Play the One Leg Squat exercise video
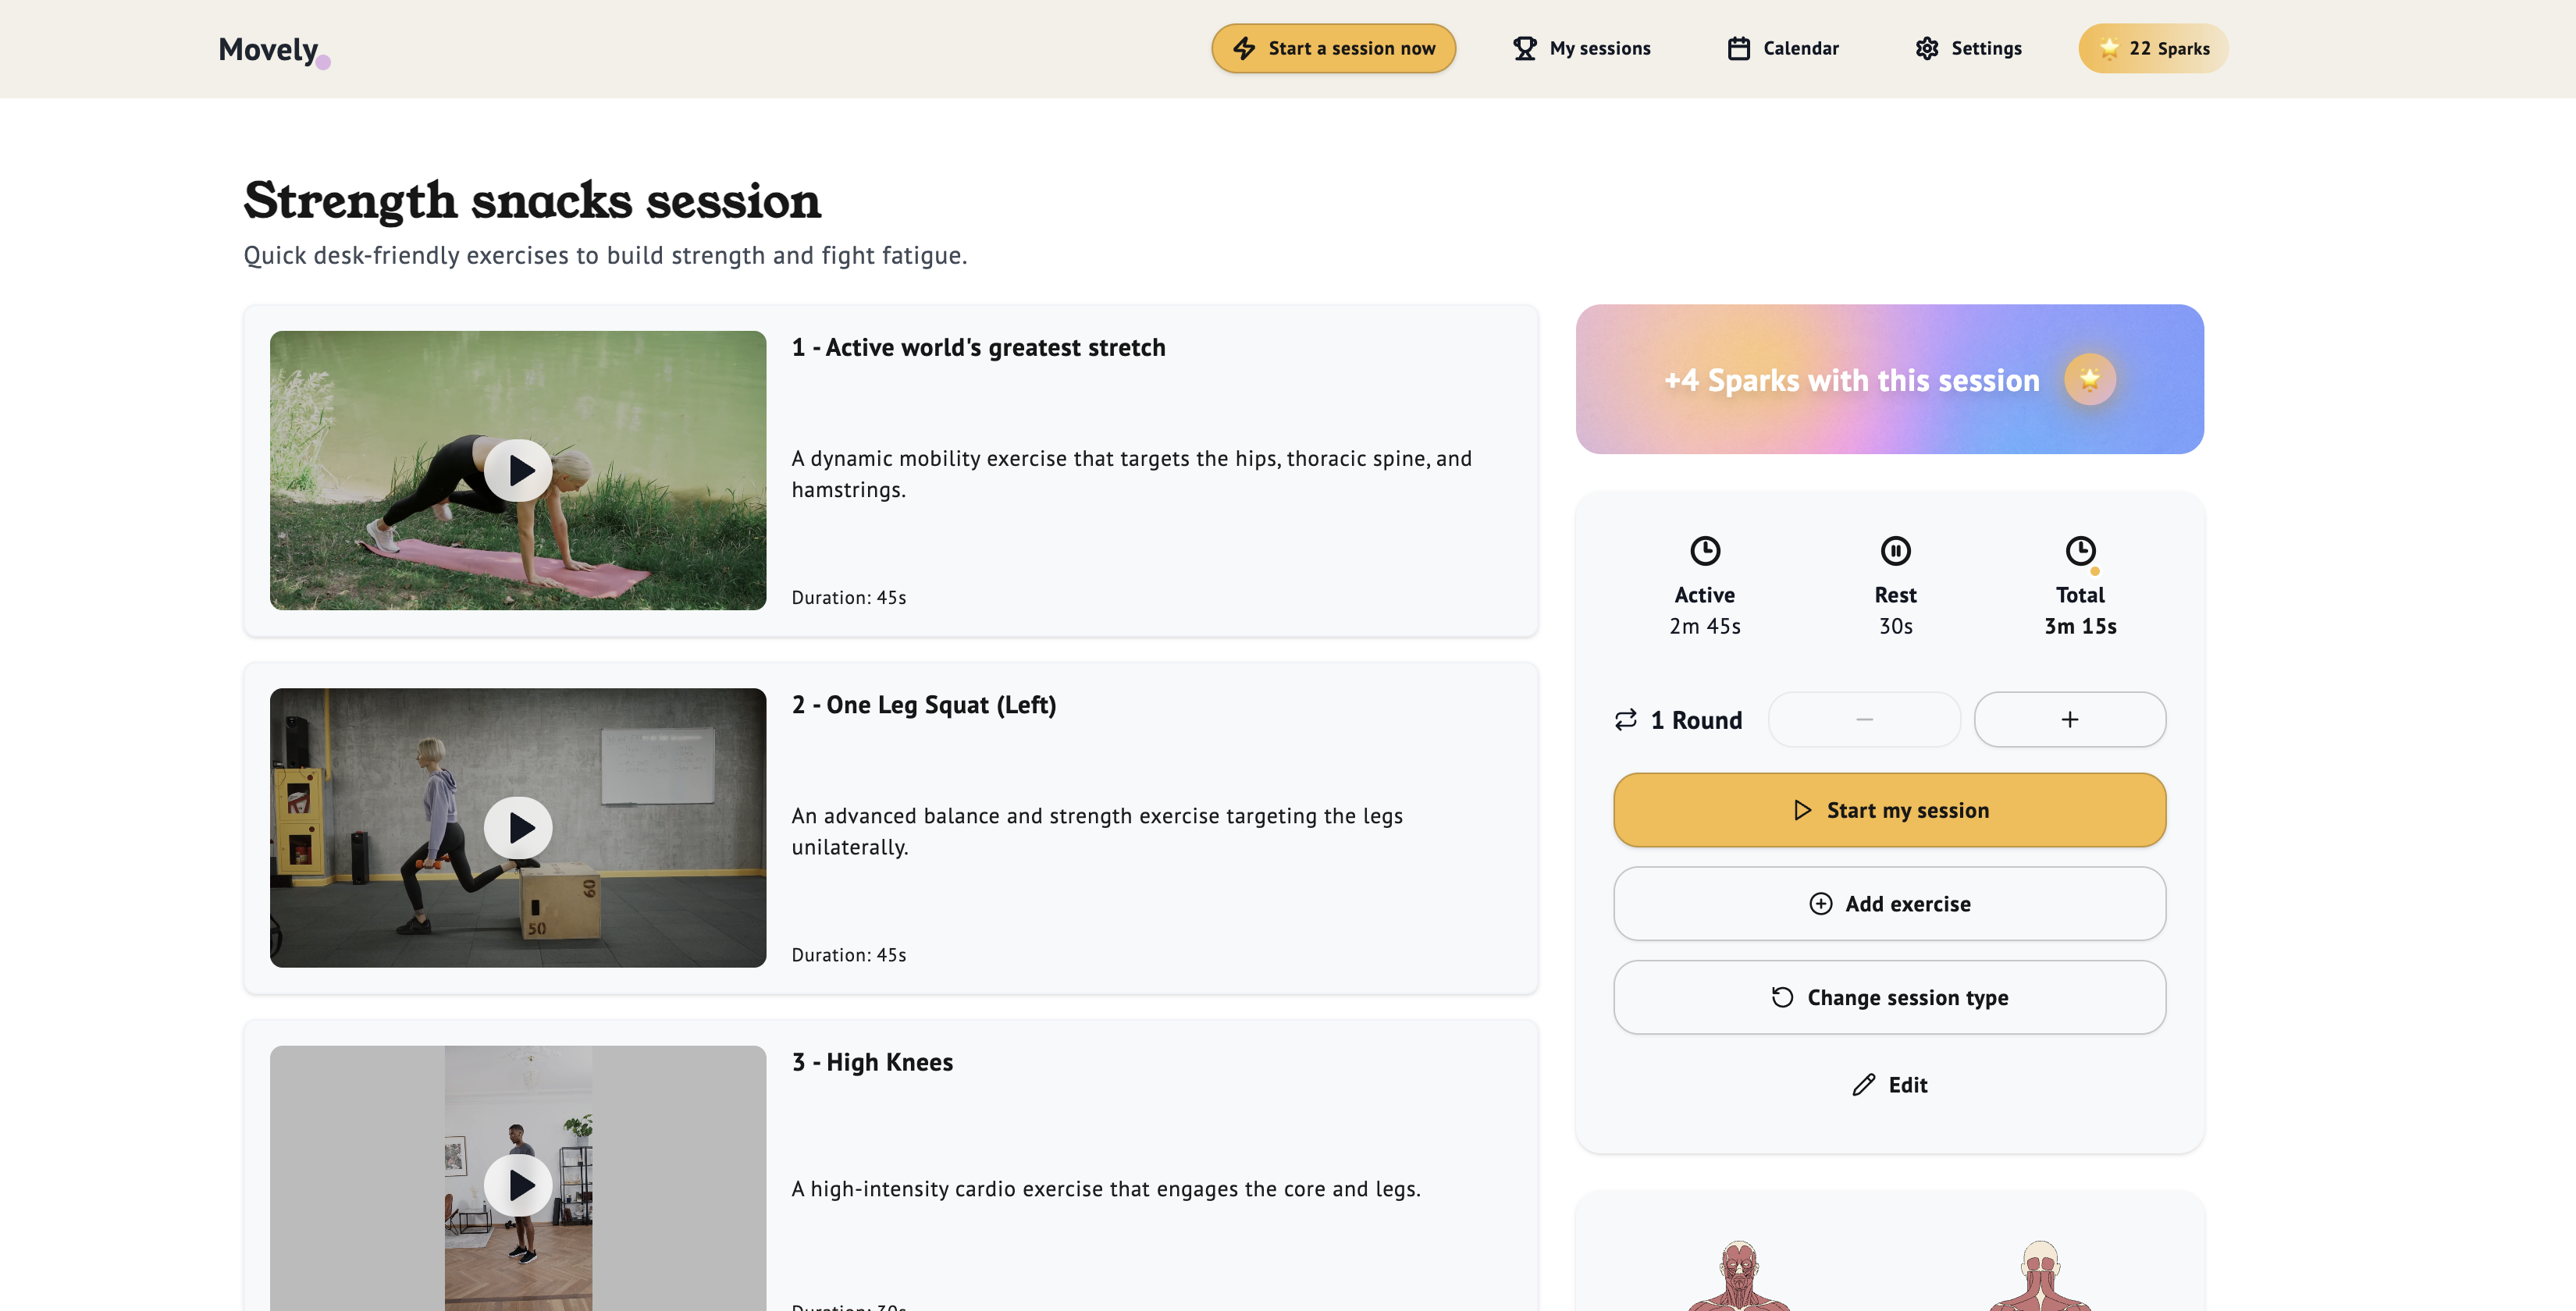The width and height of the screenshot is (2576, 1311). click(x=518, y=827)
